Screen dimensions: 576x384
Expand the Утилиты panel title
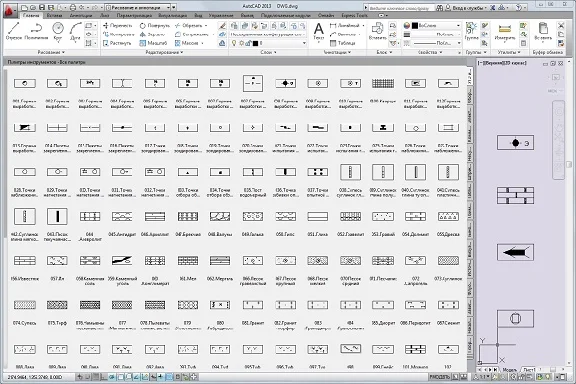pyautogui.click(x=509, y=52)
